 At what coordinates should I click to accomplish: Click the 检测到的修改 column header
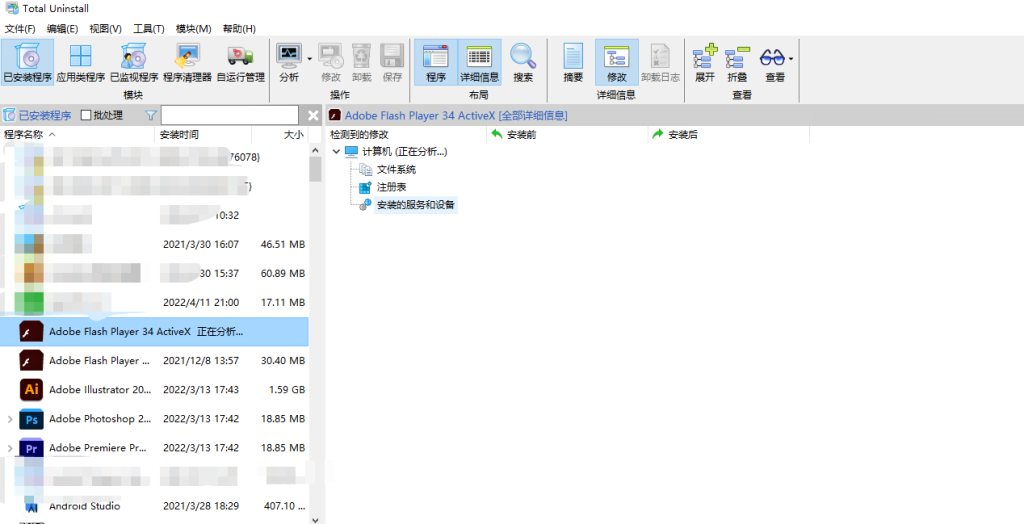click(406, 135)
